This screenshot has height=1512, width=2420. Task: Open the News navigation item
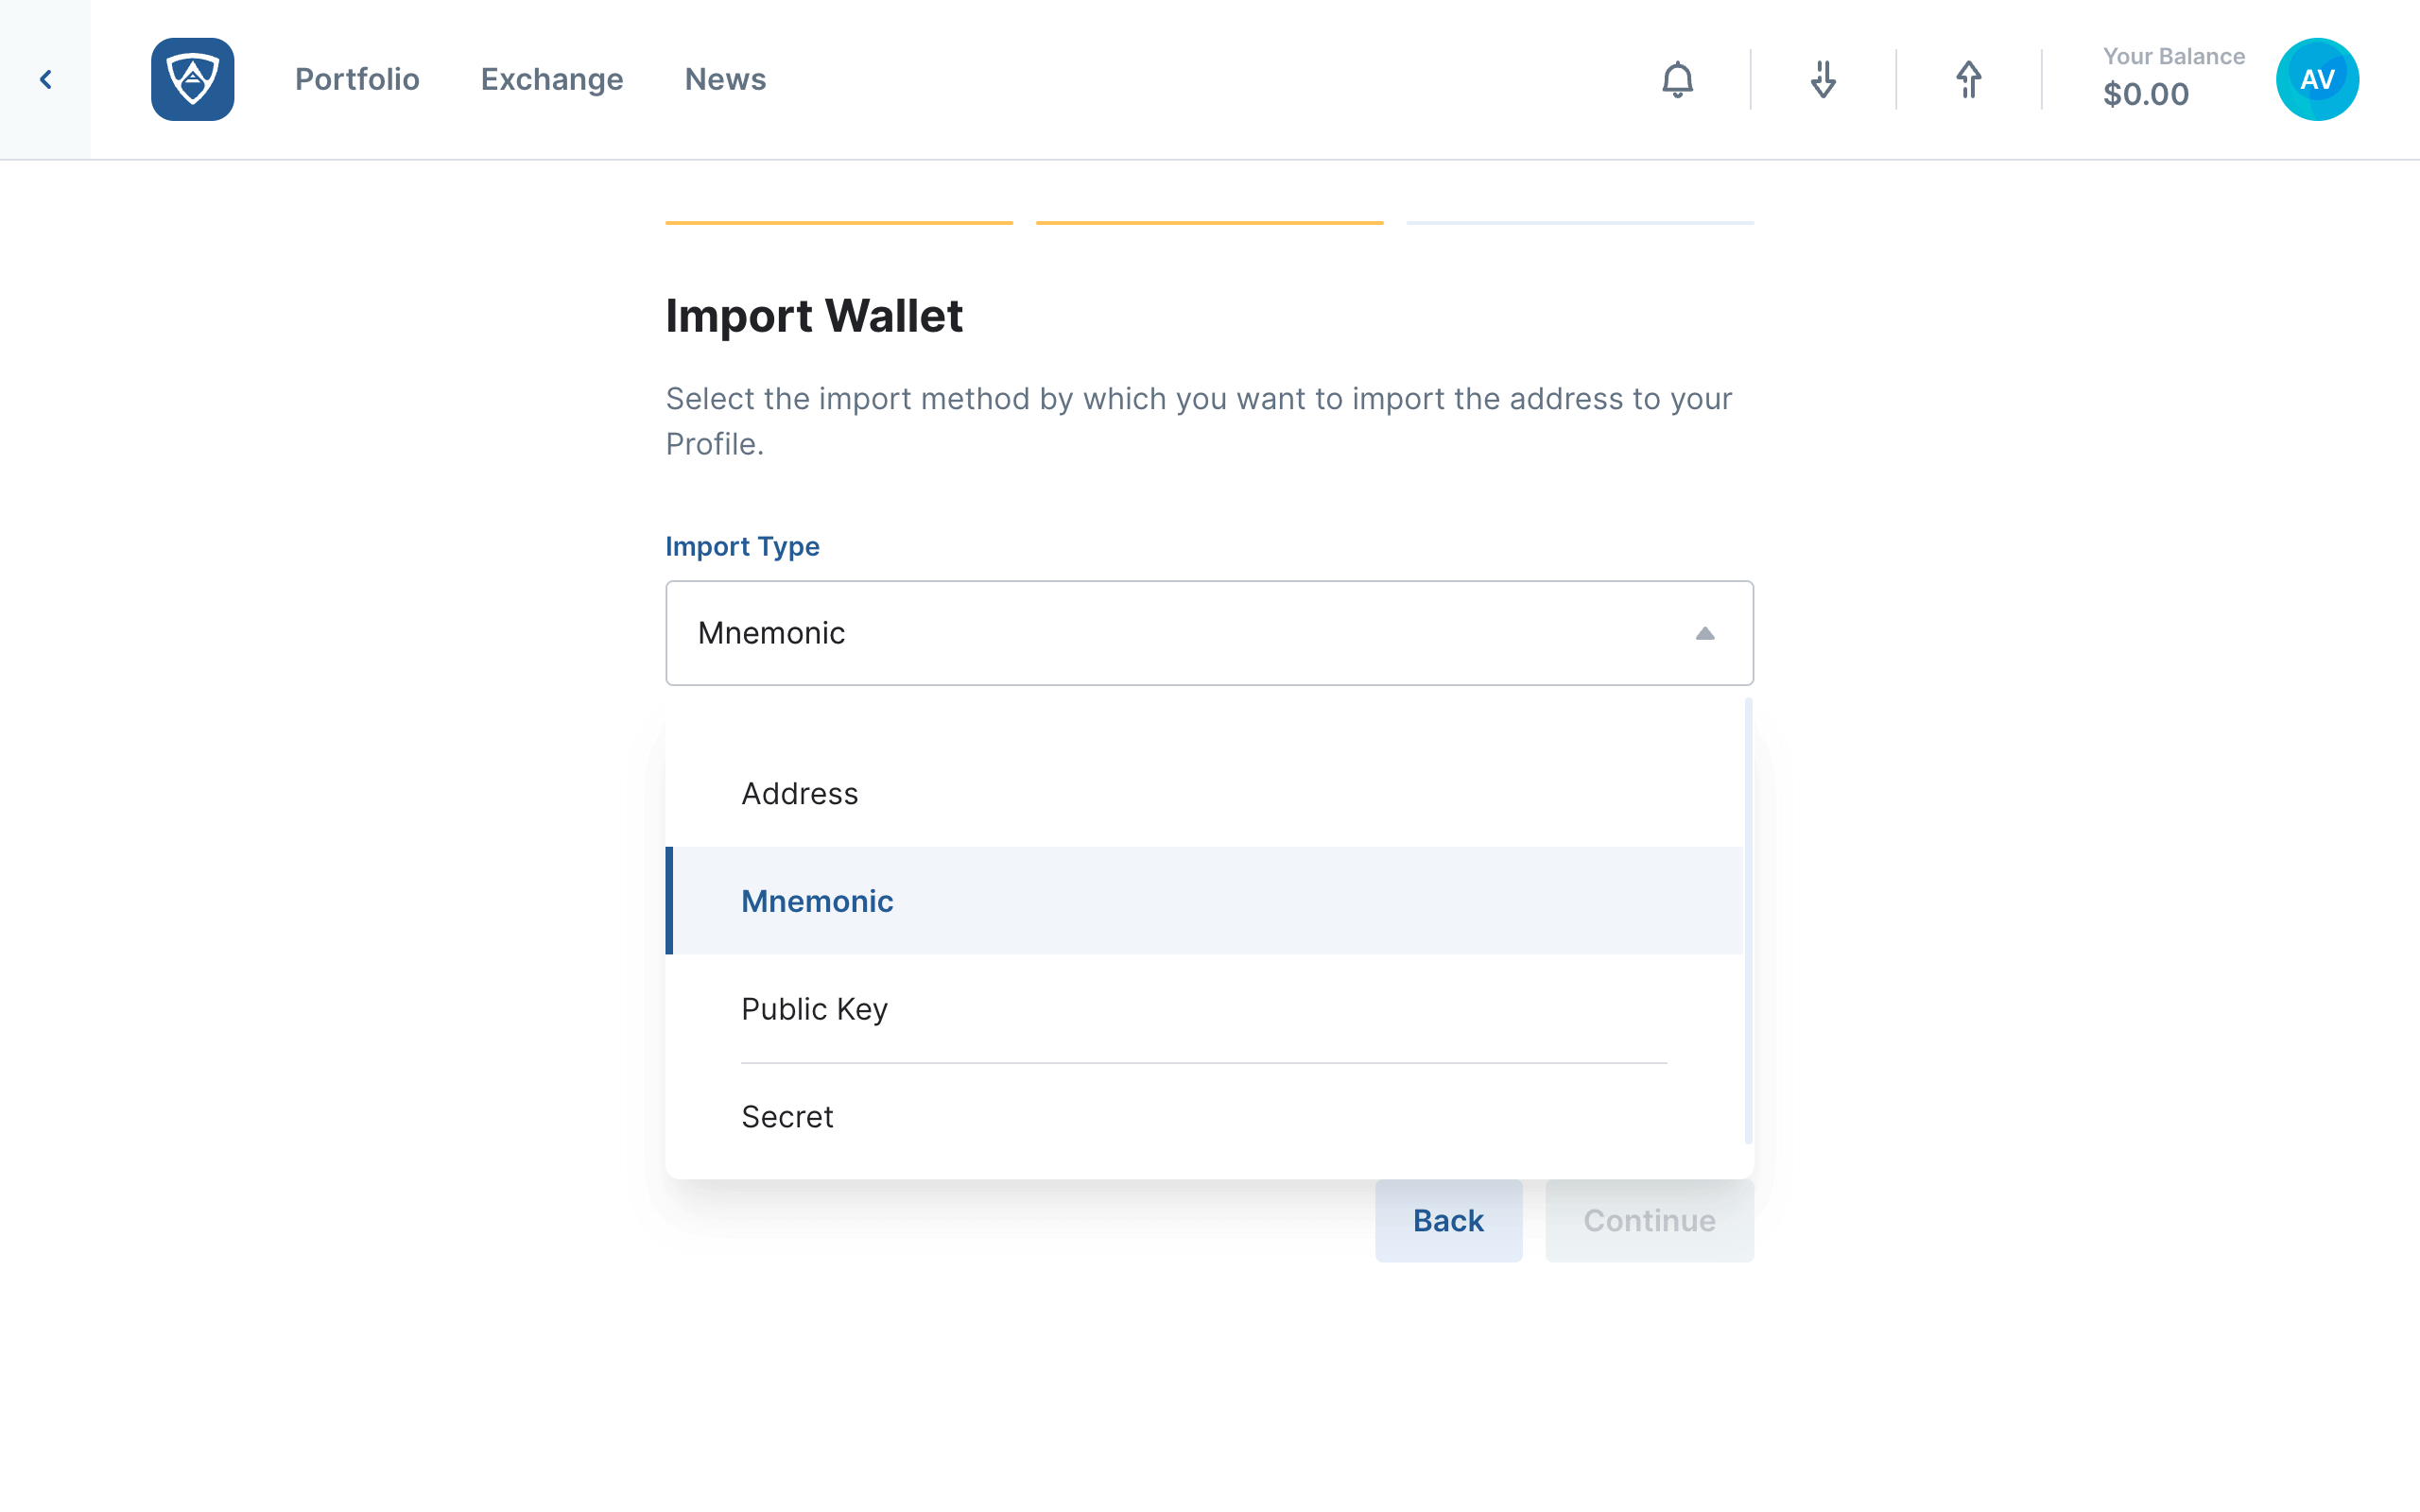click(725, 79)
